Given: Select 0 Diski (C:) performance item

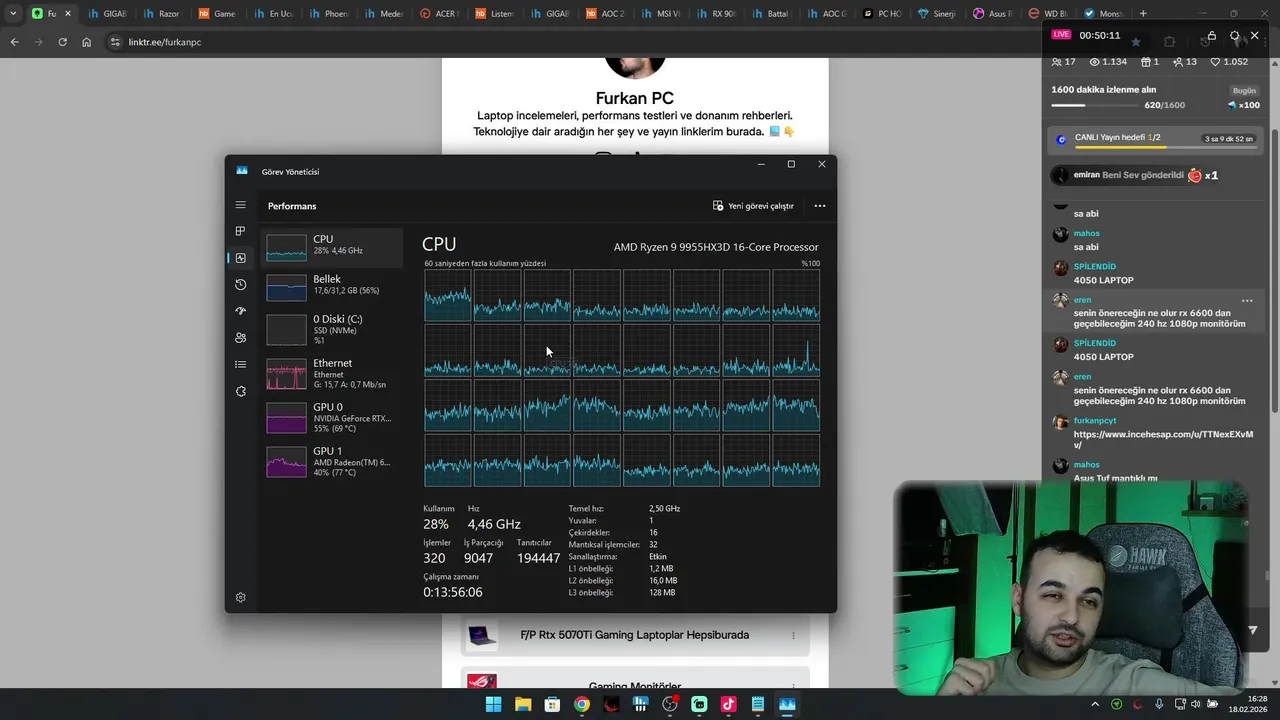Looking at the screenshot, I should (332, 329).
